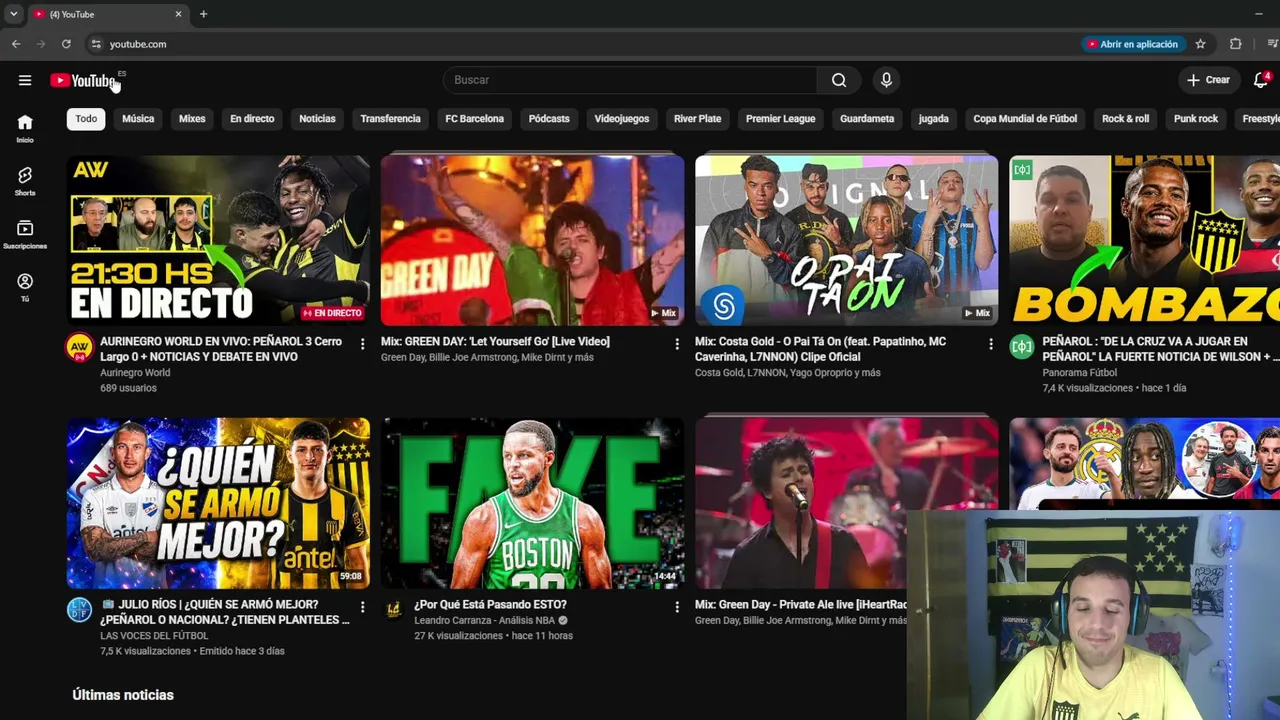Select the Transferencia chip
The width and height of the screenshot is (1280, 720).
tap(390, 119)
